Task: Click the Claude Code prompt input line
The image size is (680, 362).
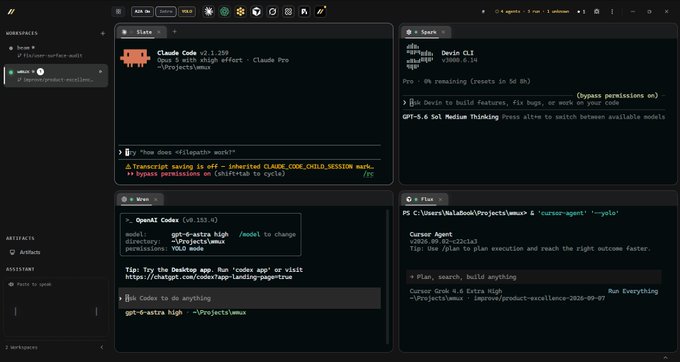Action: point(249,153)
